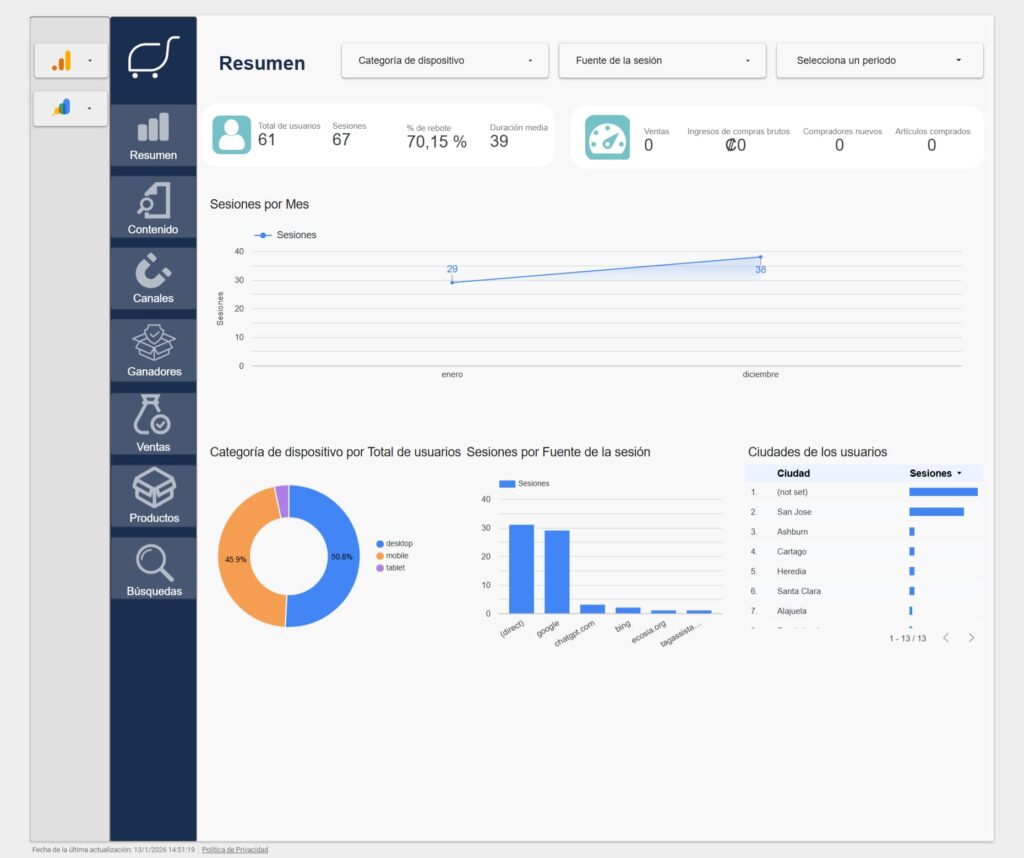Open the Resumen bar chart icon
Image resolution: width=1024 pixels, height=858 pixels.
[x=153, y=128]
